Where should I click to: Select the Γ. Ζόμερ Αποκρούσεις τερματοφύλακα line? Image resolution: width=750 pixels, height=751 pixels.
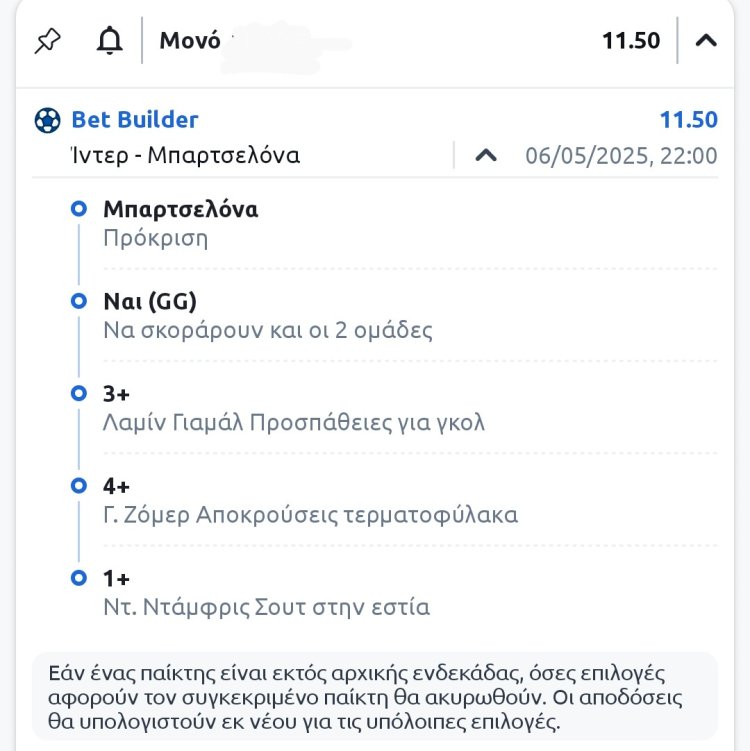pyautogui.click(x=310, y=515)
